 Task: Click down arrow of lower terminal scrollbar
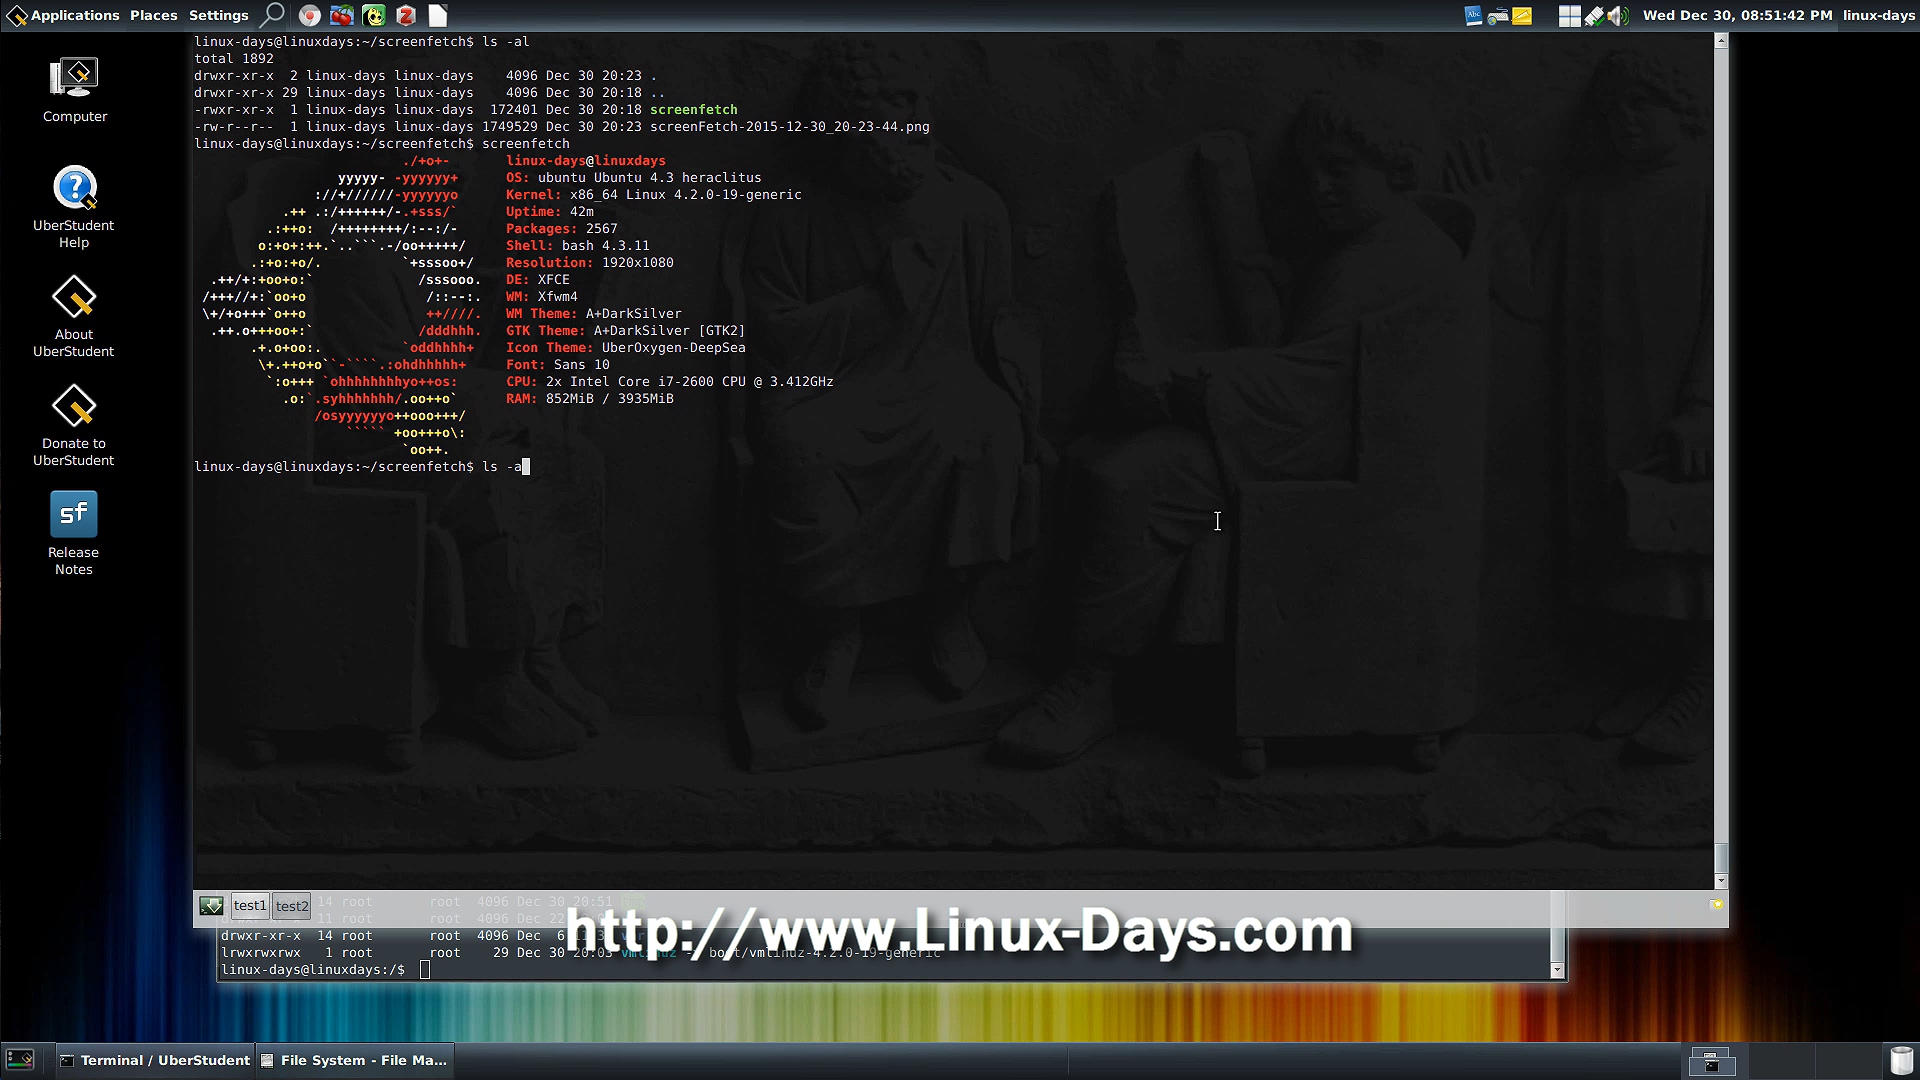[x=1557, y=970]
